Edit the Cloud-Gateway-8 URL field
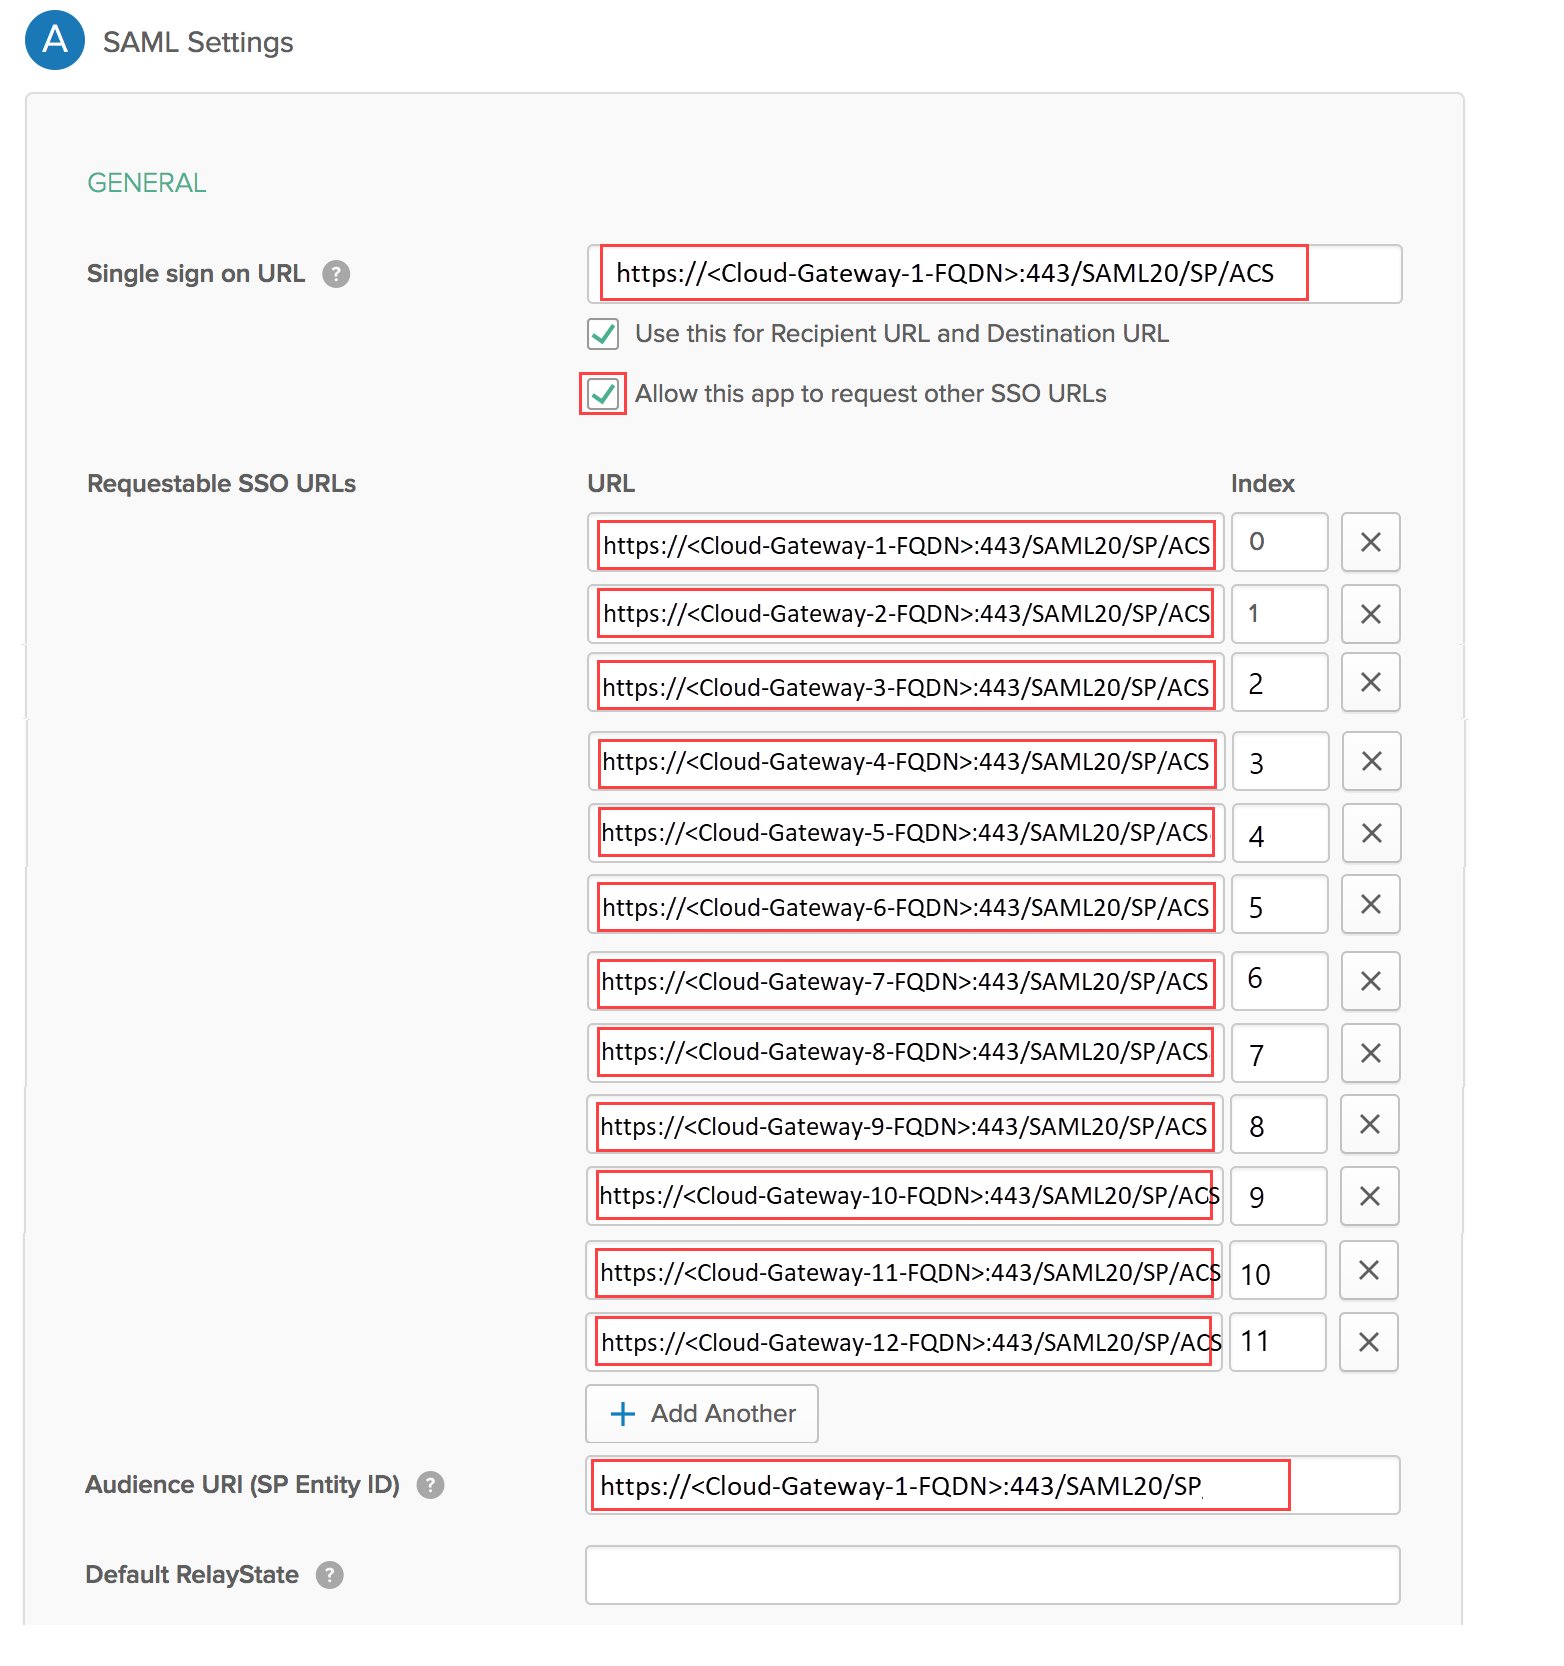The height and width of the screenshot is (1666, 1564). [905, 1052]
